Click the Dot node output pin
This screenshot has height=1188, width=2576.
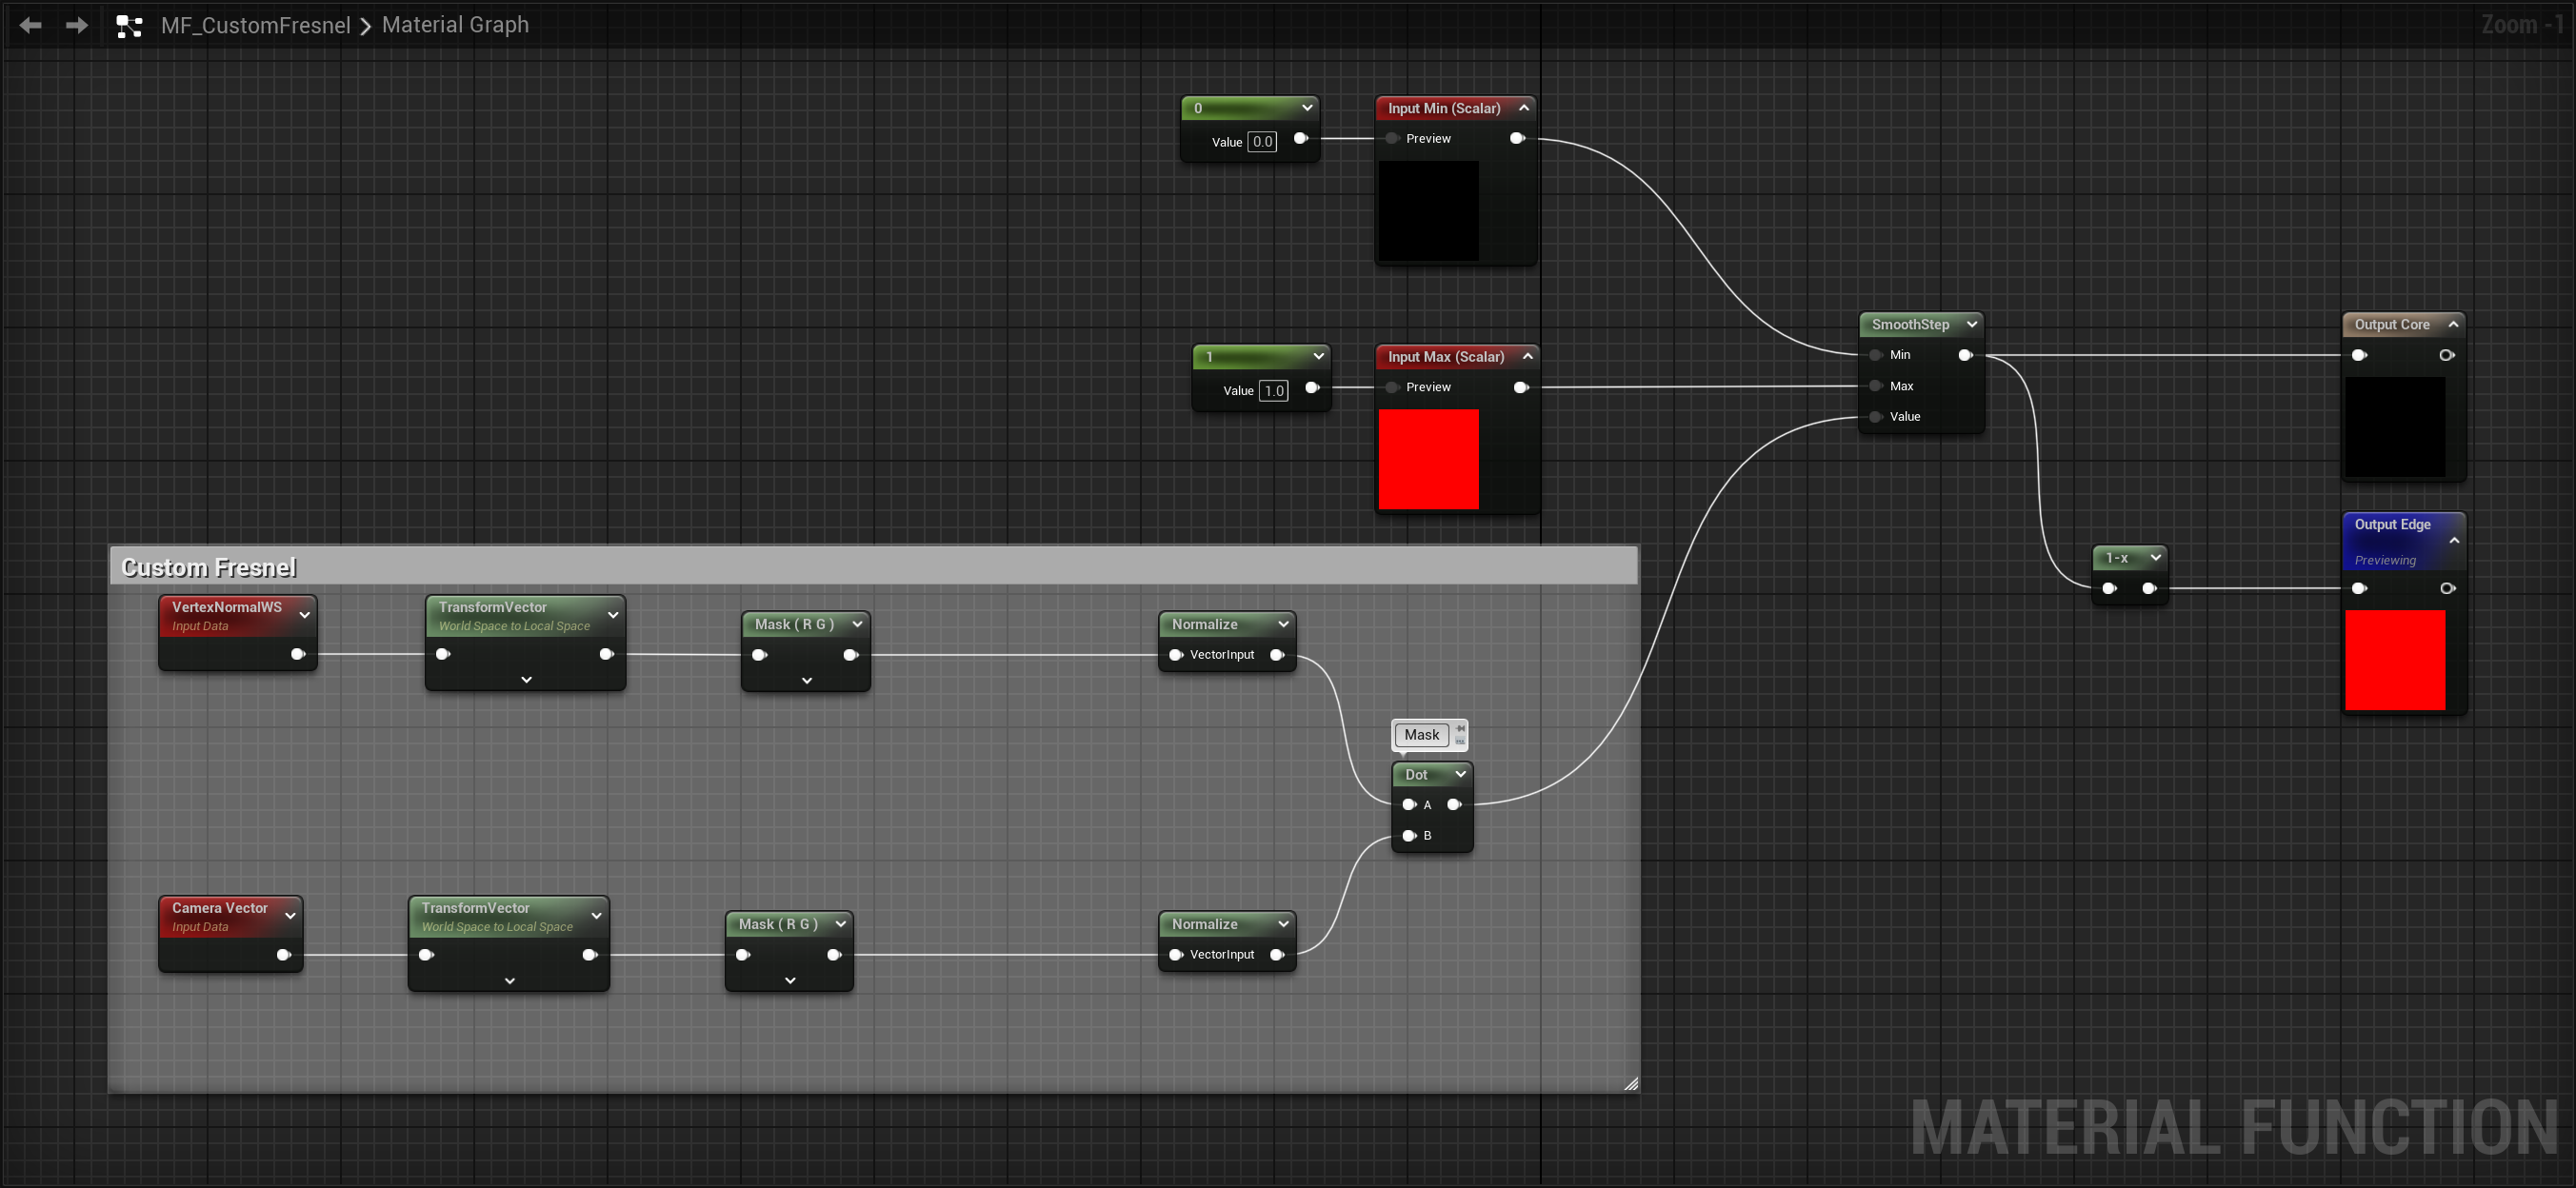coord(1454,804)
